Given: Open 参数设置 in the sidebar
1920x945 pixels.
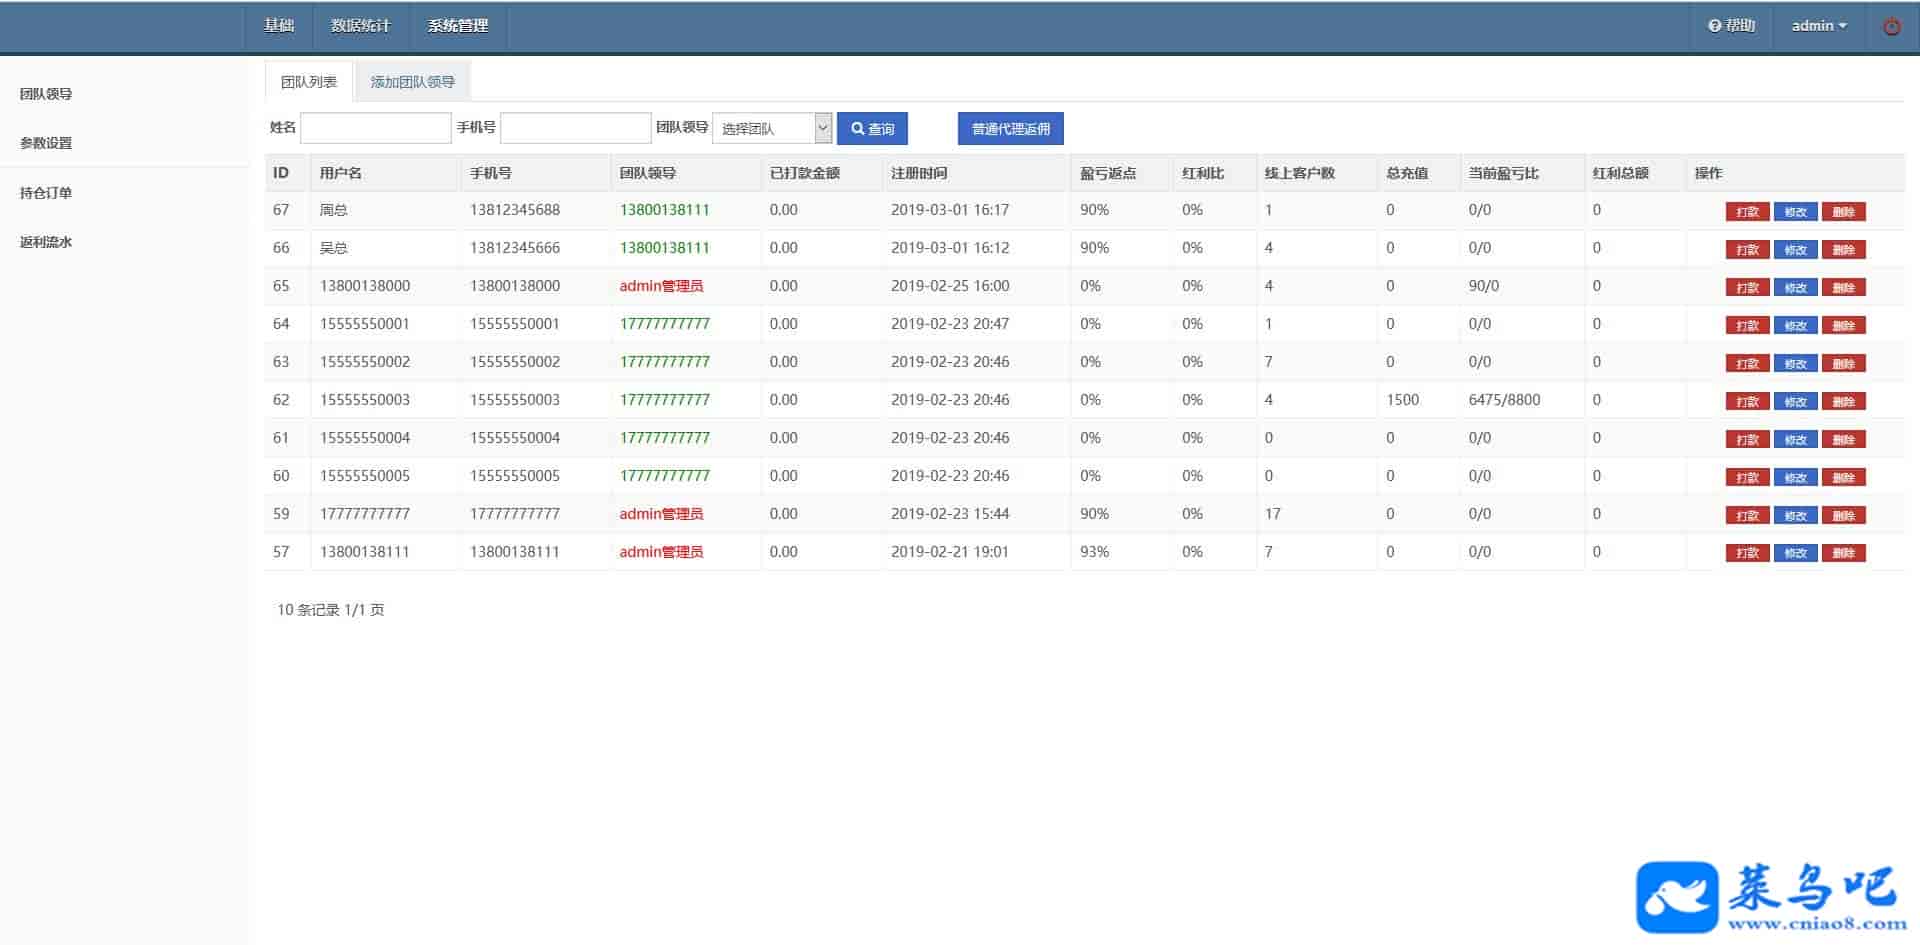Looking at the screenshot, I should pyautogui.click(x=46, y=143).
